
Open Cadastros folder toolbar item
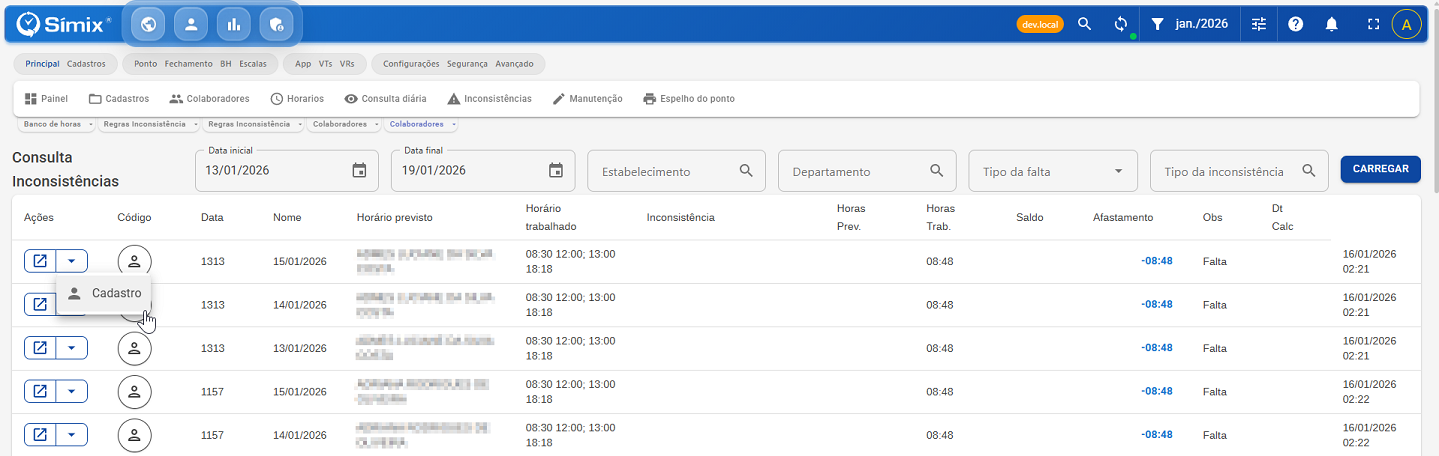click(x=119, y=99)
